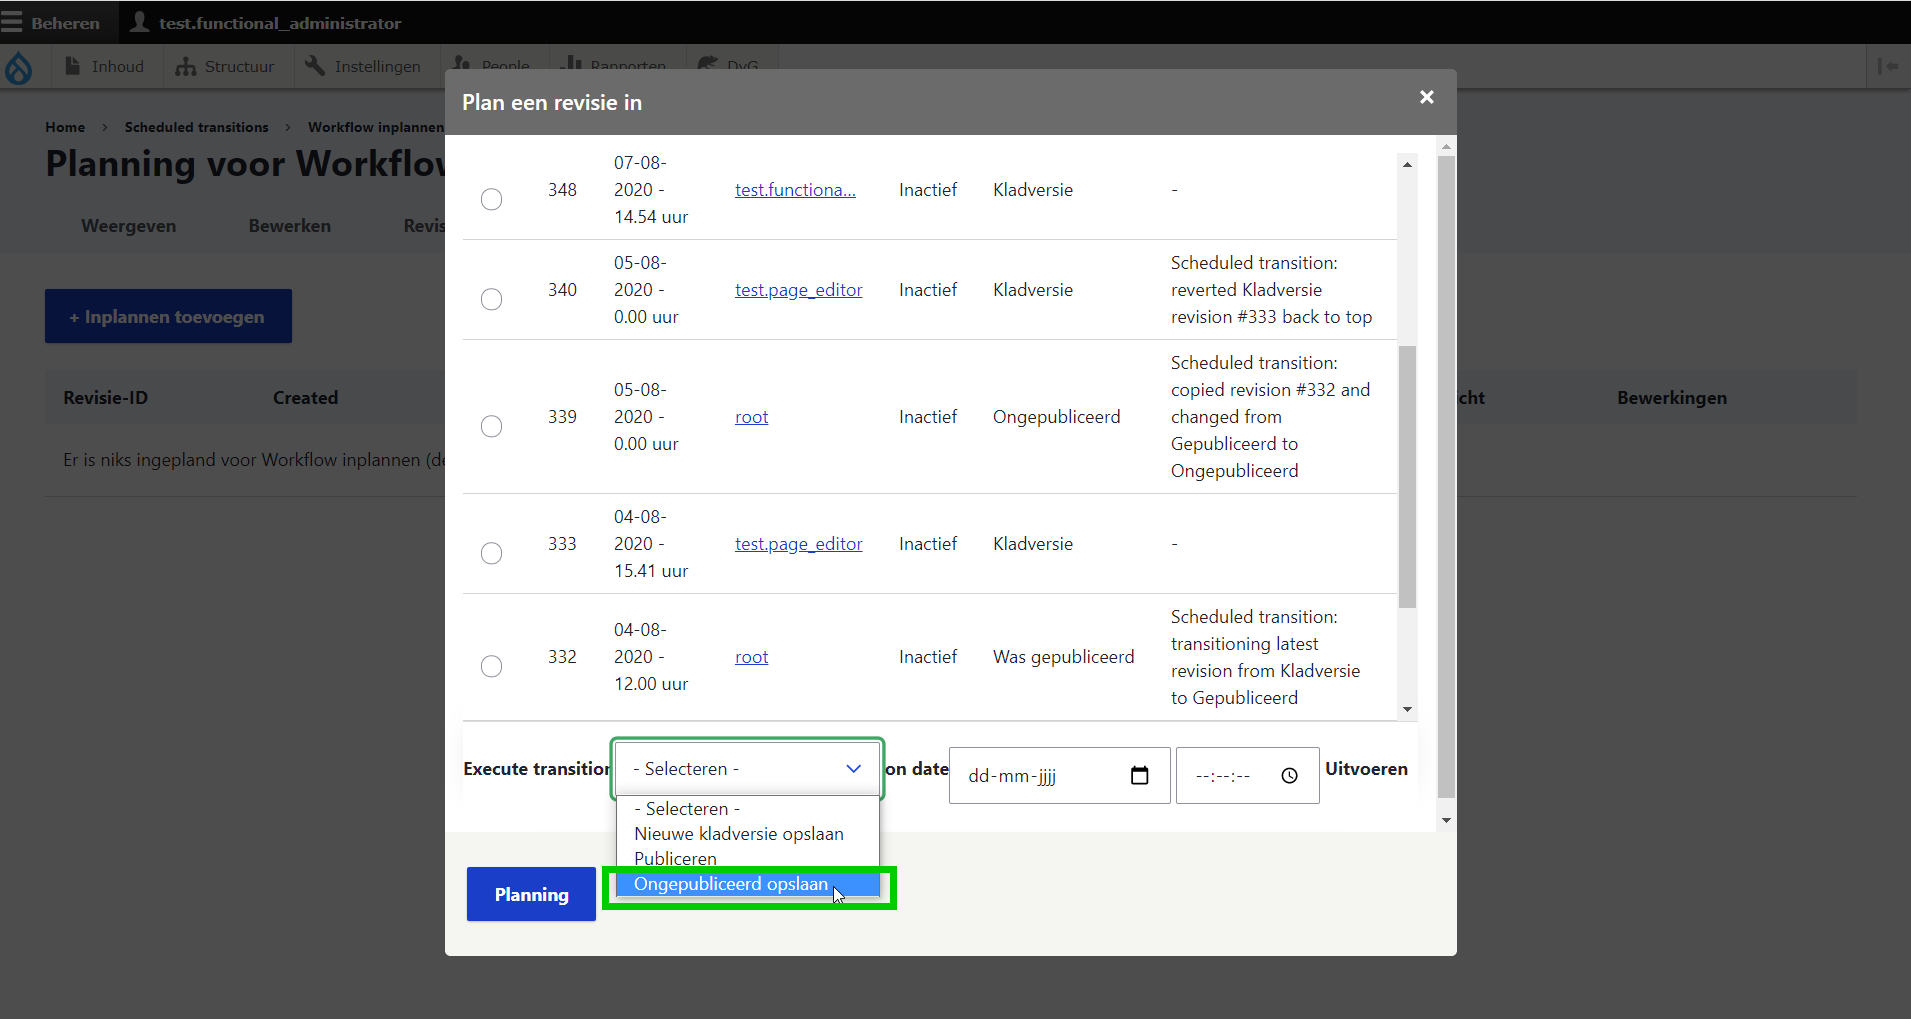Click the clock icon in time field
The image size is (1911, 1019).
1289,776
